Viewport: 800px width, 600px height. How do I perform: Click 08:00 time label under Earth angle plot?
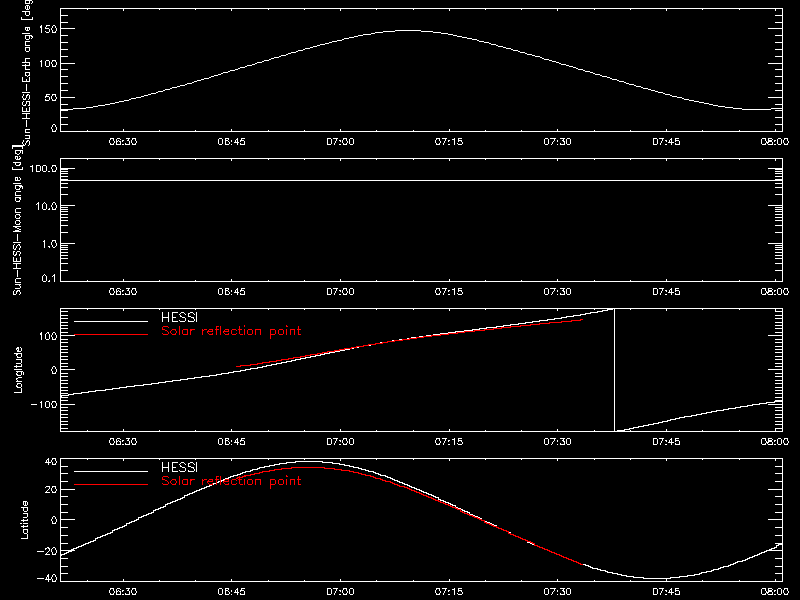(774, 142)
